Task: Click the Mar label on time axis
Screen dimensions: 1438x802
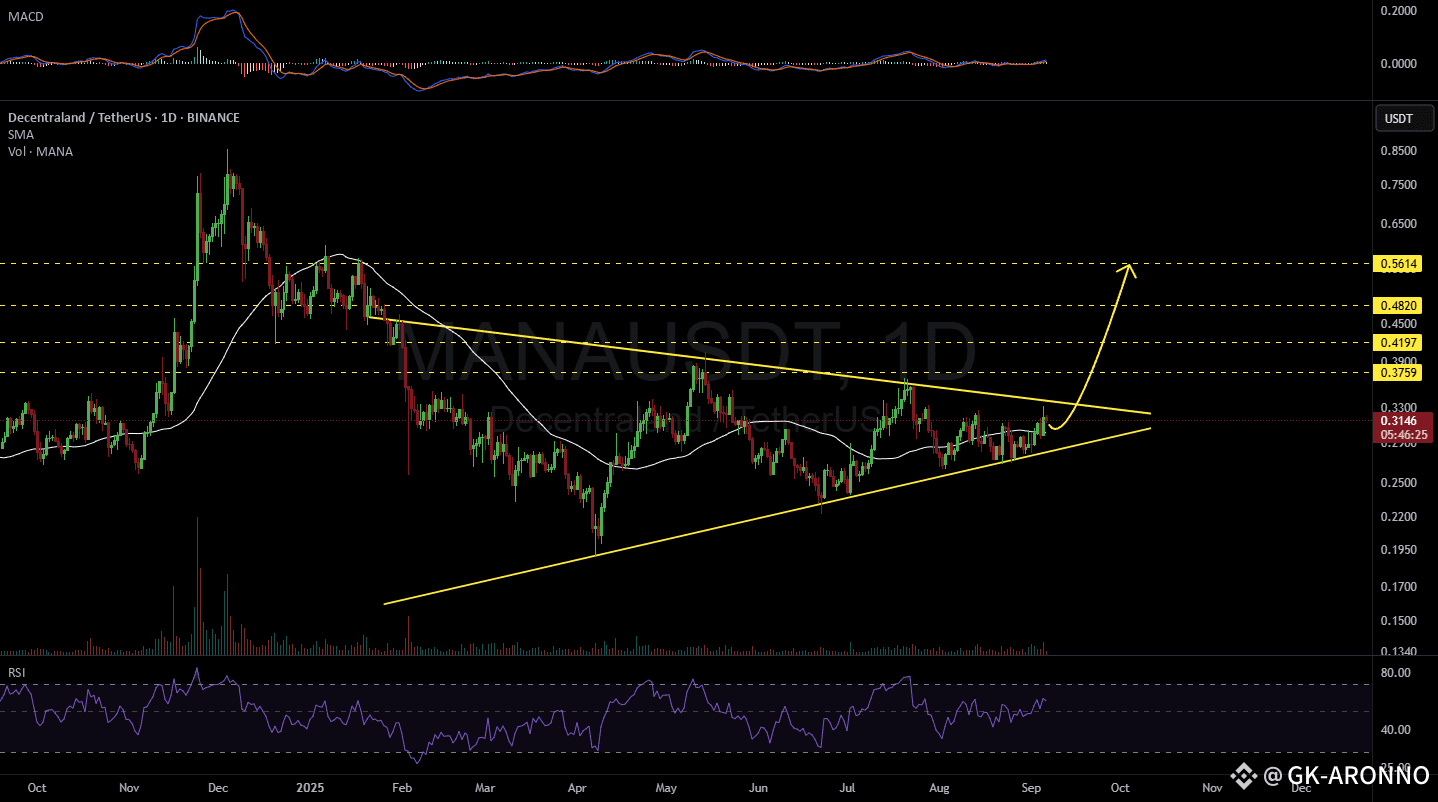Action: 485,787
